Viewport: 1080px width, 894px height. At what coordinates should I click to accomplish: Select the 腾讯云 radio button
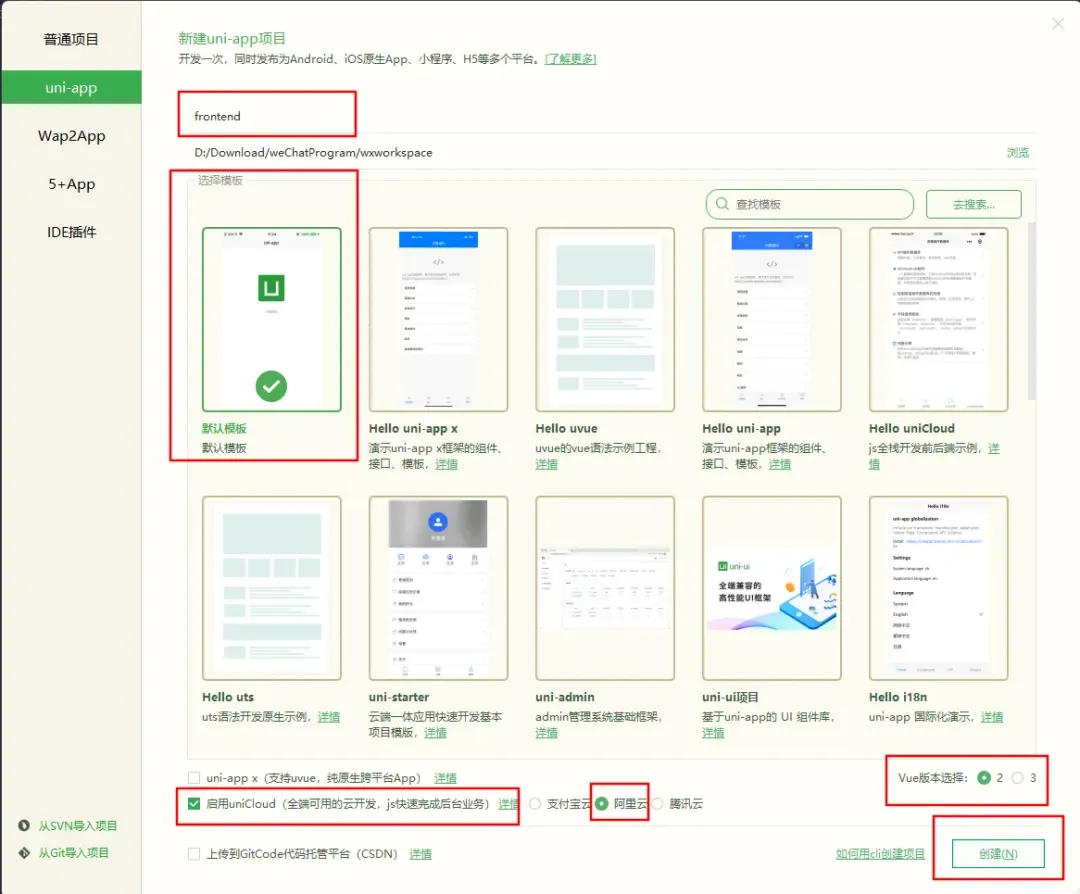[658, 804]
